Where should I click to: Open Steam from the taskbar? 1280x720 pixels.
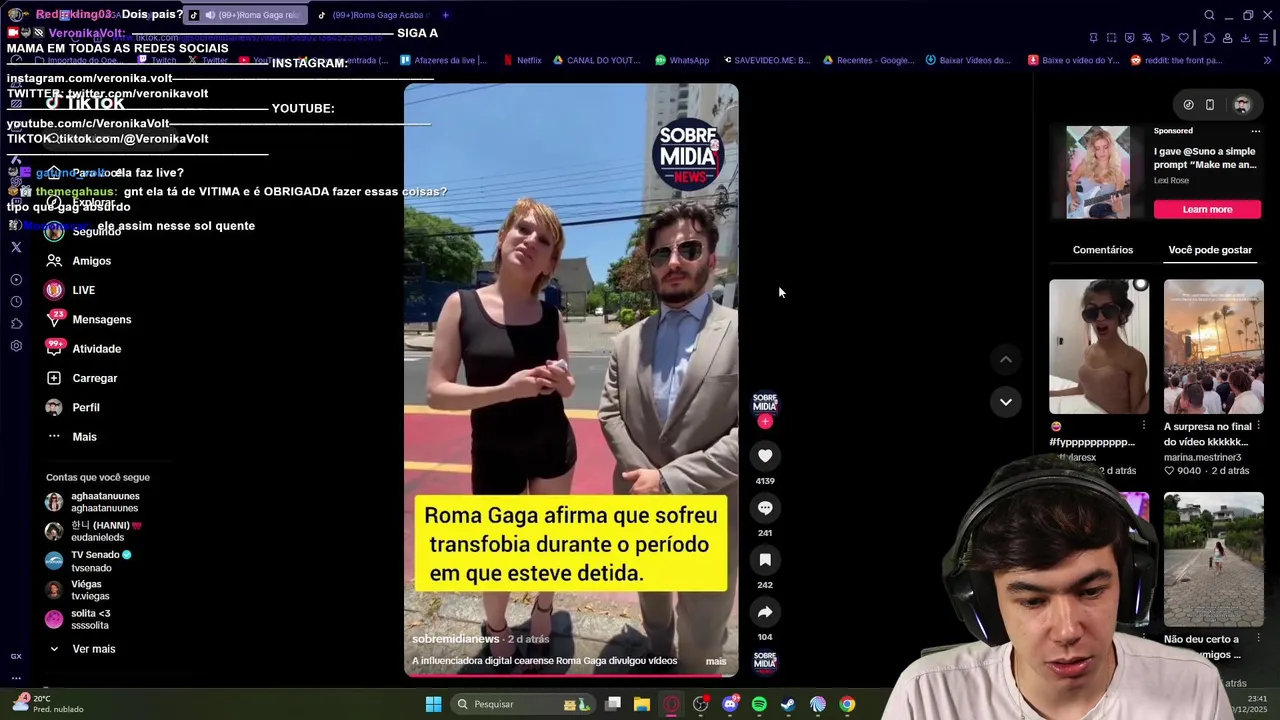788,704
